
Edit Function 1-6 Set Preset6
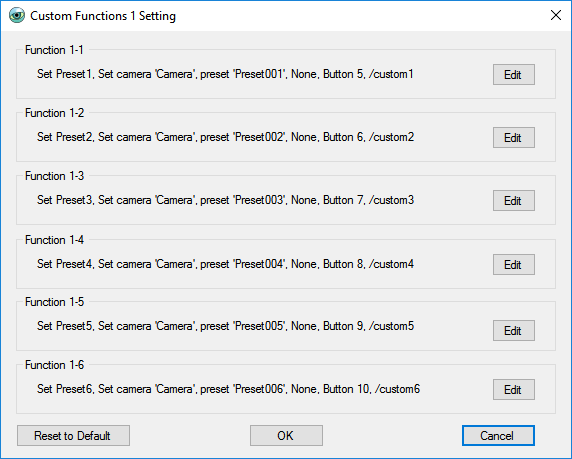pos(514,390)
